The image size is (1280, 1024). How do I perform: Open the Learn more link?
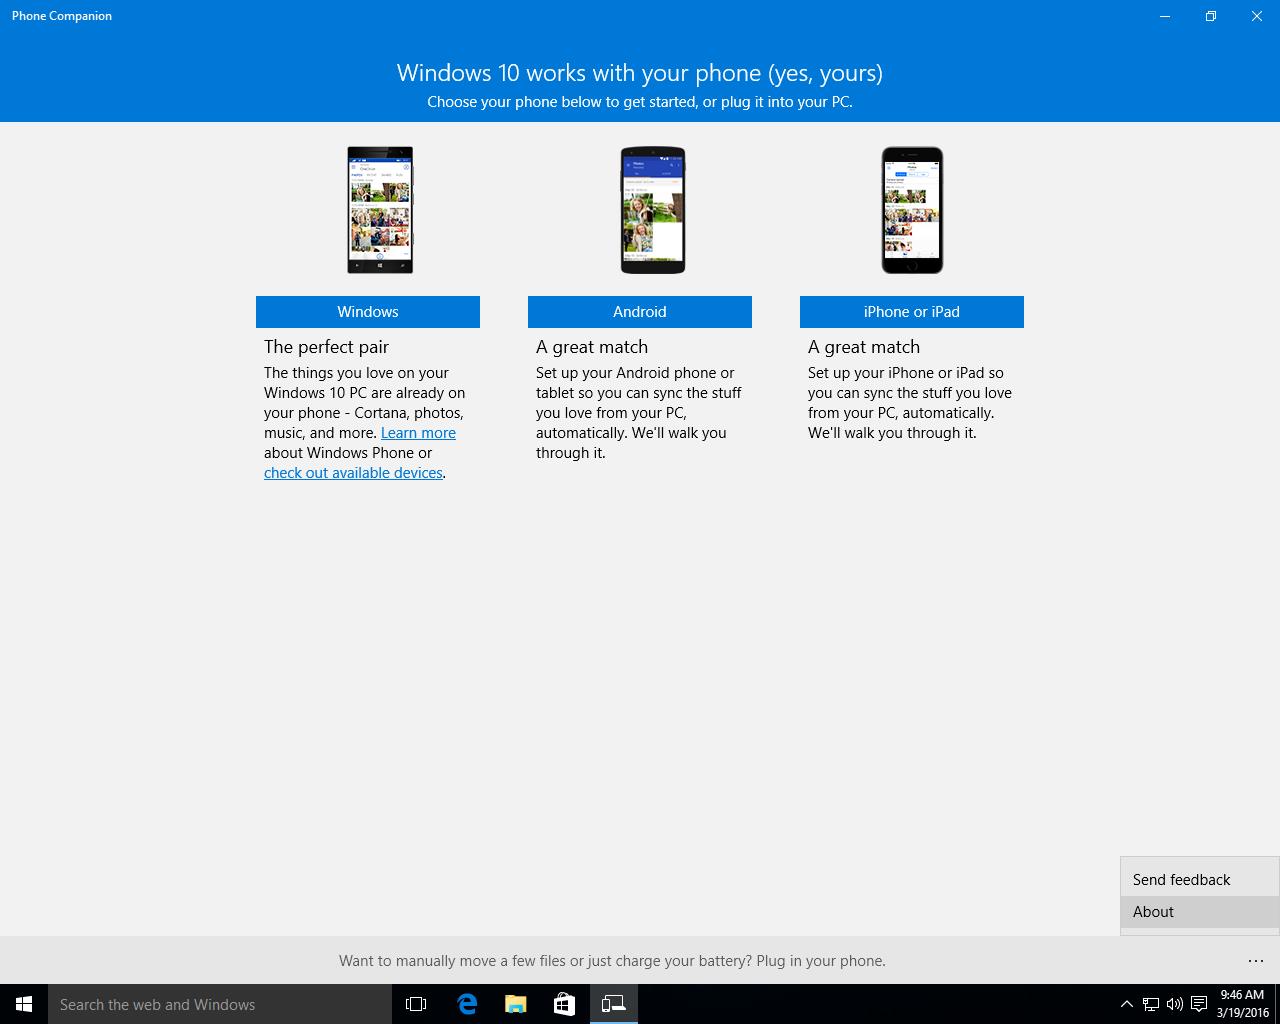click(x=418, y=433)
